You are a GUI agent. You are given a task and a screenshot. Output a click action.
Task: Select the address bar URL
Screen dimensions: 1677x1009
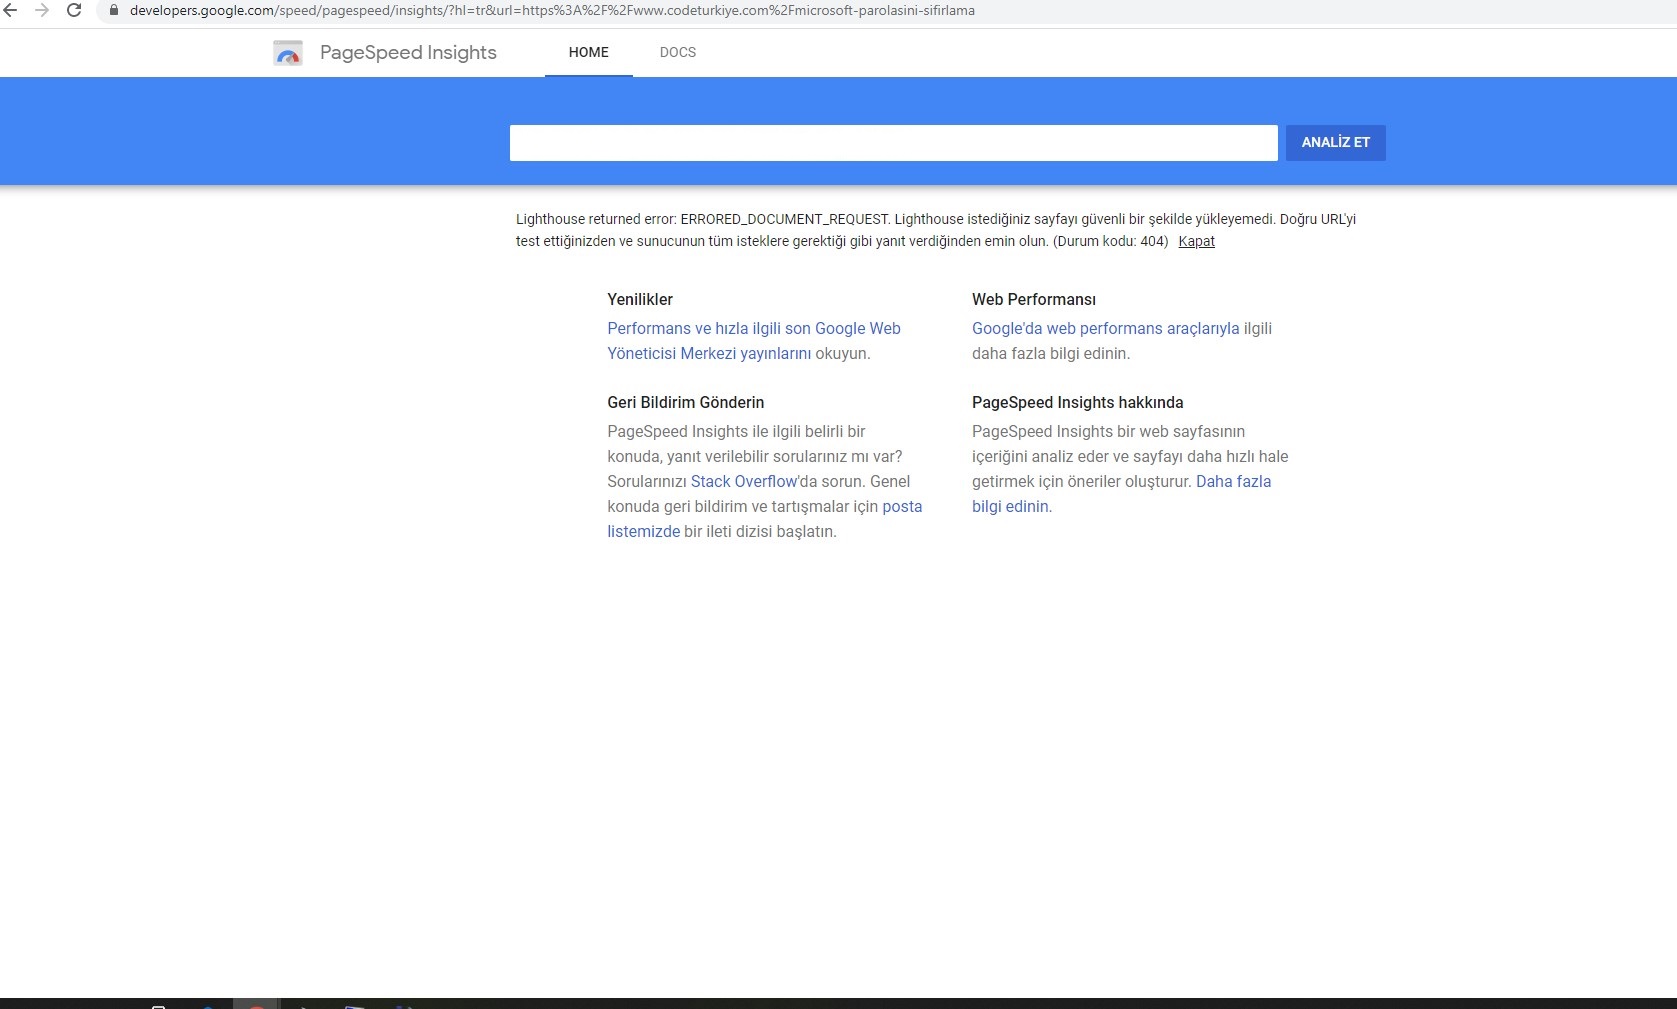tap(552, 10)
